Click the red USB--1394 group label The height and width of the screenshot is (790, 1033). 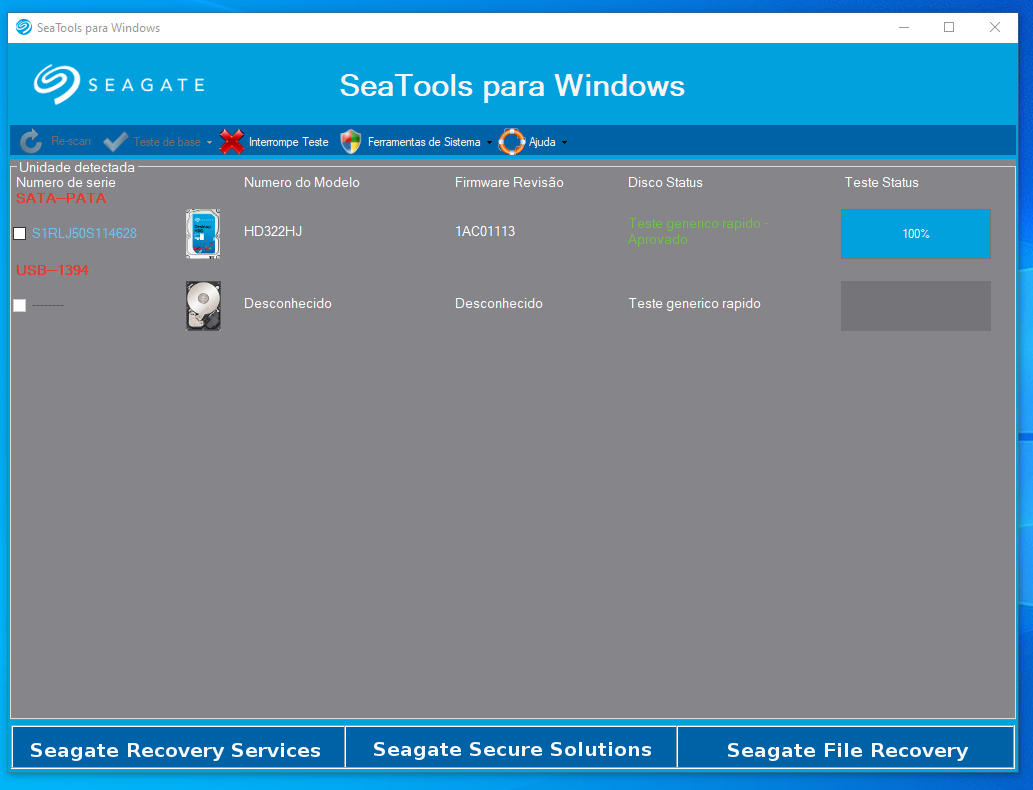click(x=52, y=270)
